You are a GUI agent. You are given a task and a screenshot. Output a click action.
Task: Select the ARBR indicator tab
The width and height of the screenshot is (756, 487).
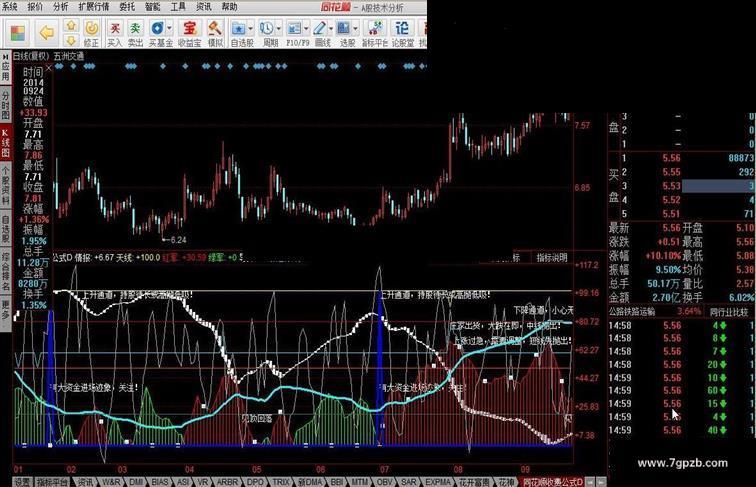pyautogui.click(x=228, y=482)
